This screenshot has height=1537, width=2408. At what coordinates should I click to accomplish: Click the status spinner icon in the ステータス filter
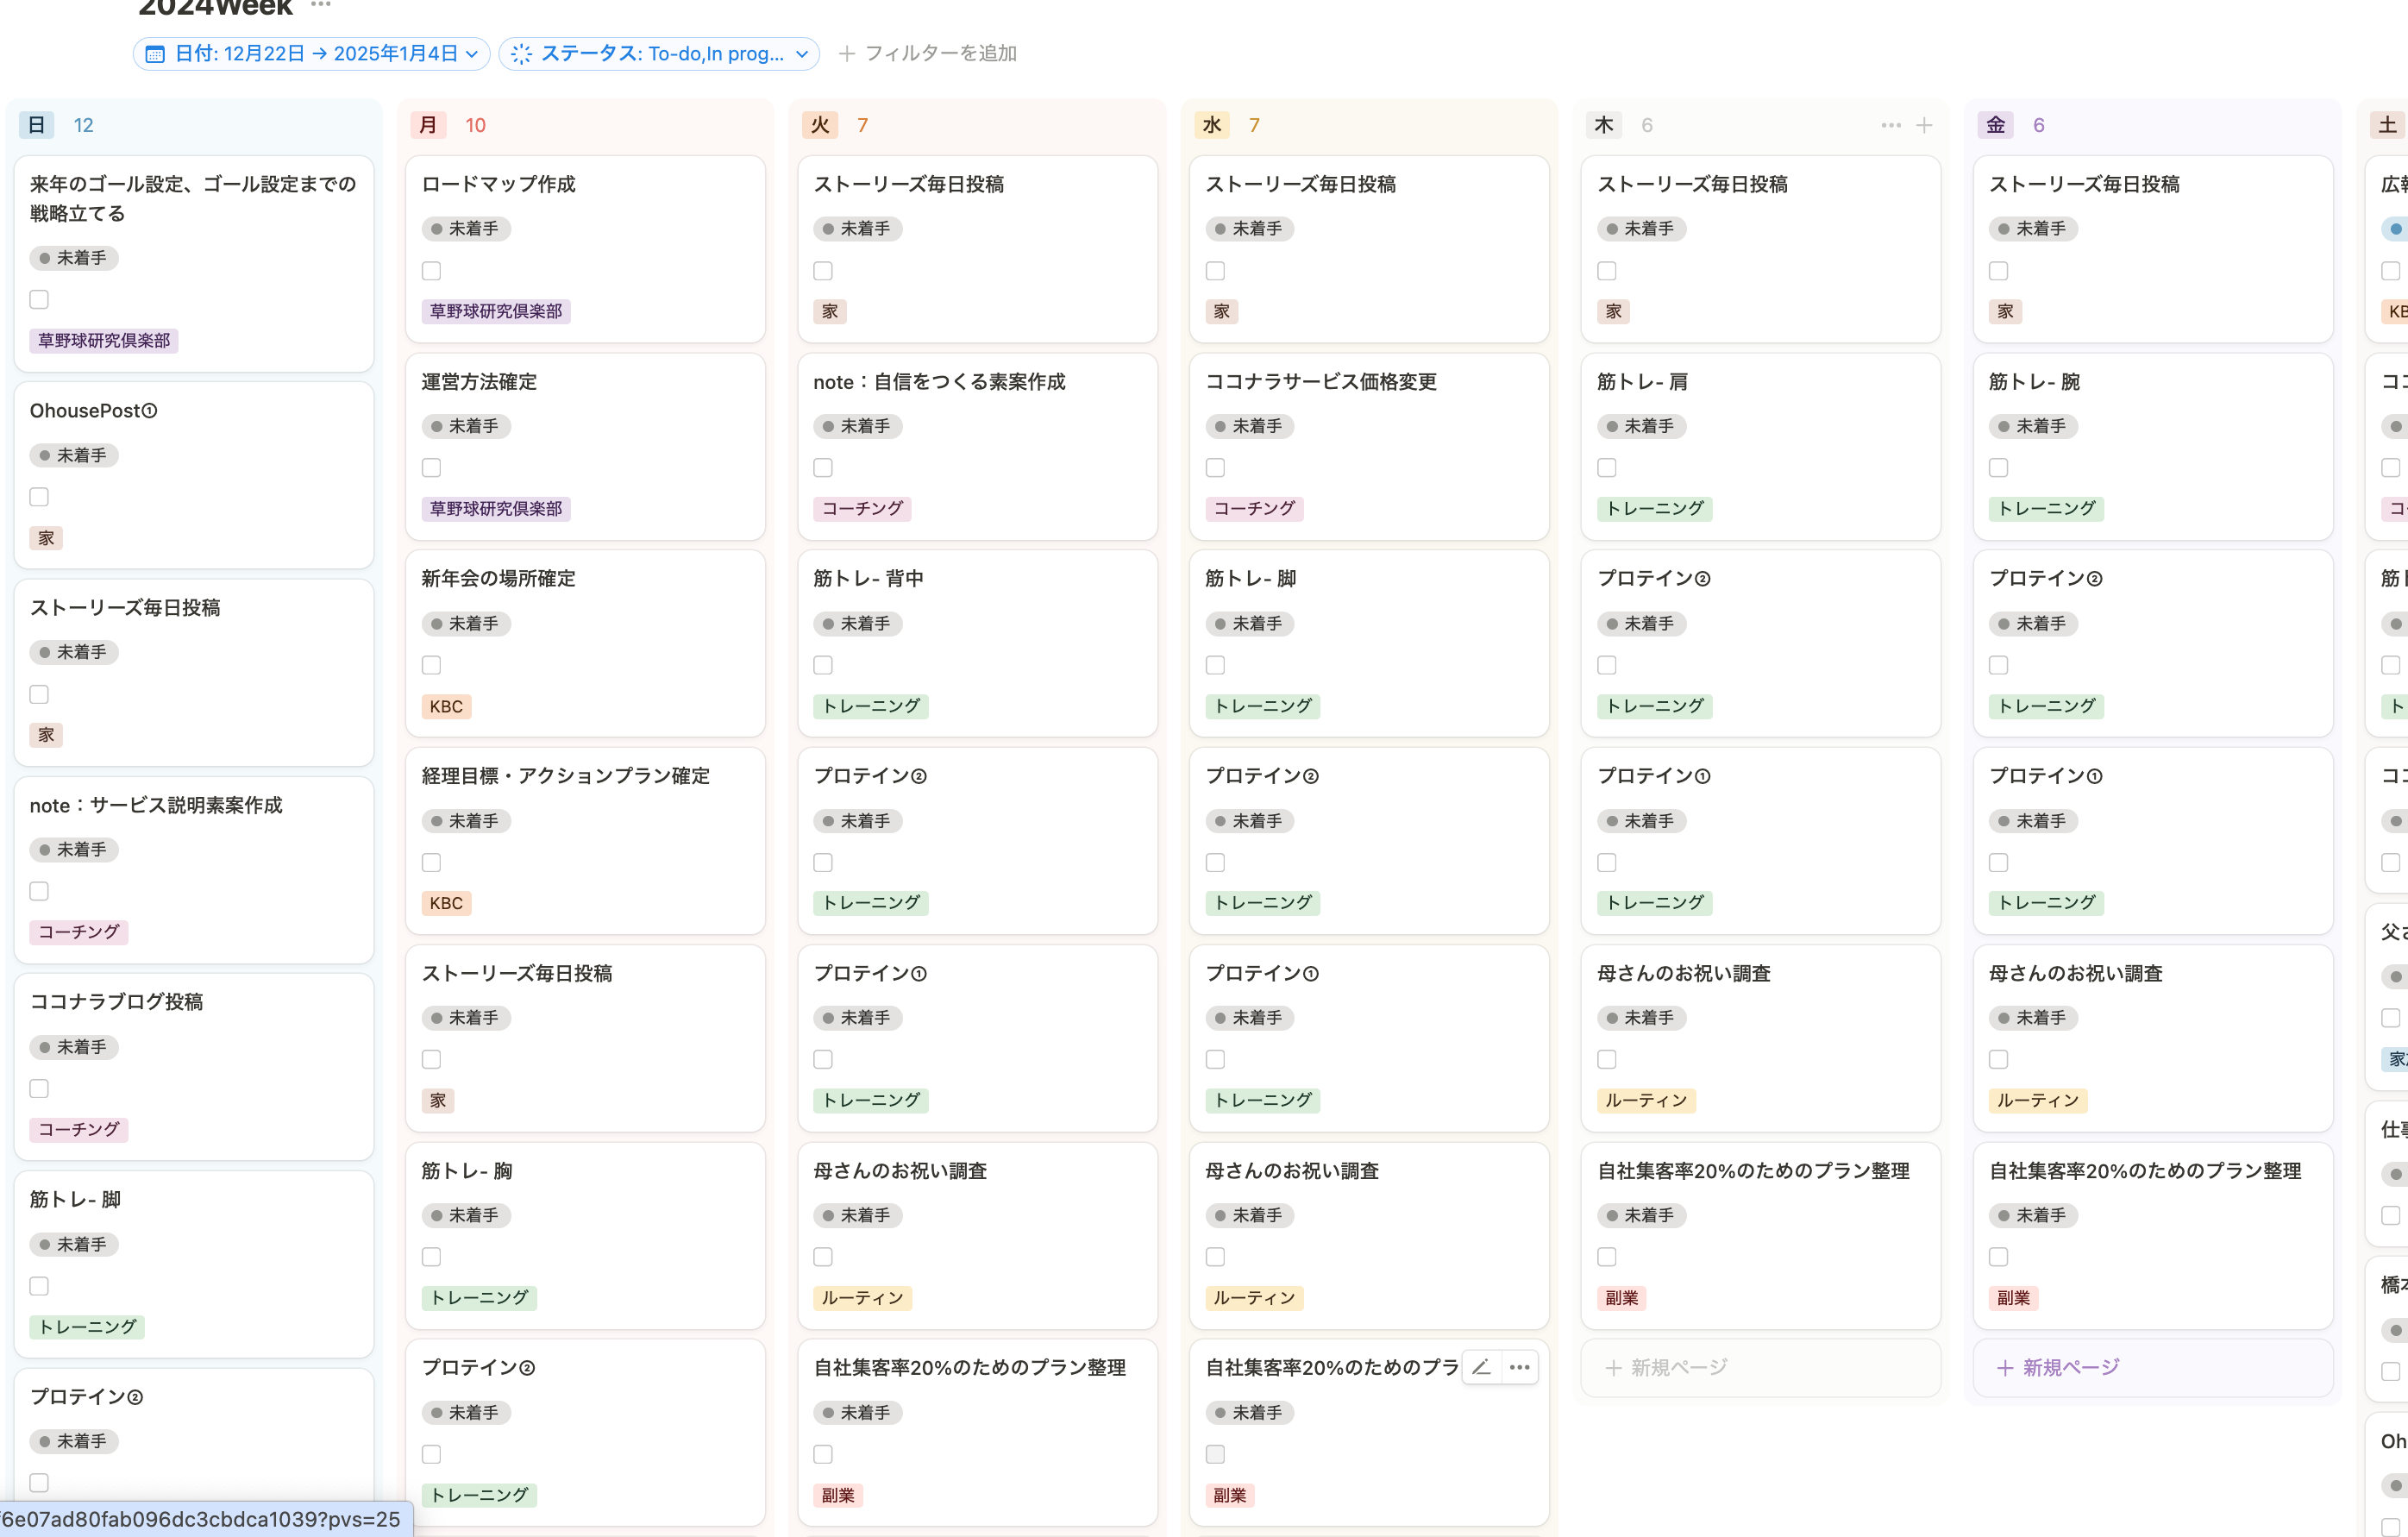(x=523, y=53)
